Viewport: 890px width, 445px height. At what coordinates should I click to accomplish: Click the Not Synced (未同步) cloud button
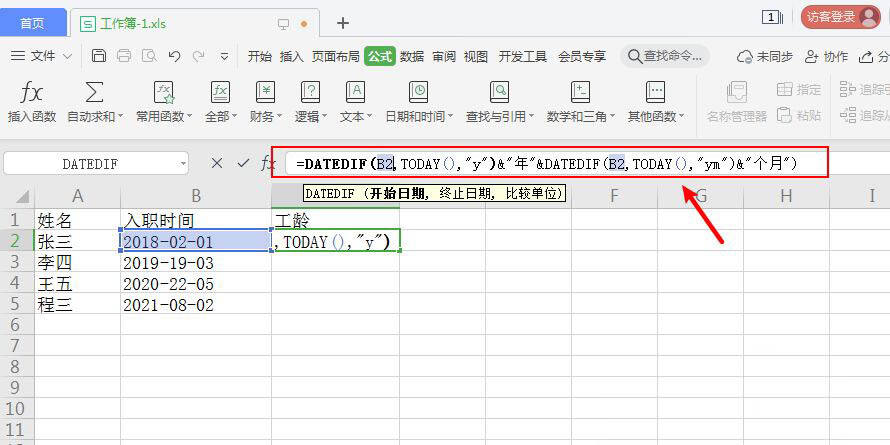point(765,56)
